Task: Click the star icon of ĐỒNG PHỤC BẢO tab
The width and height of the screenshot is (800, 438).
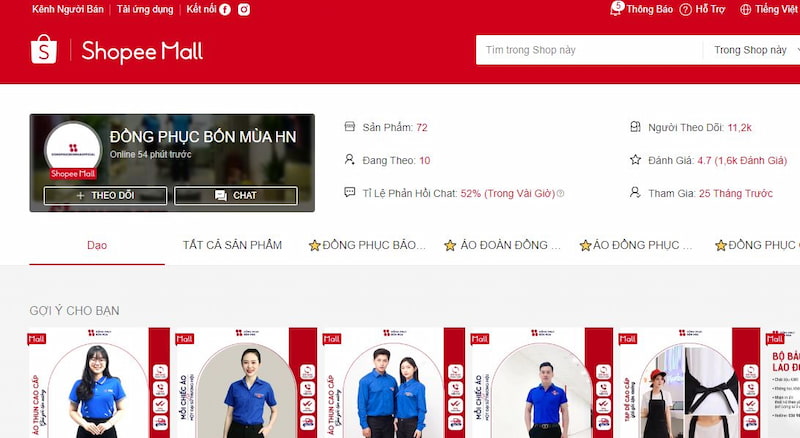Action: pyautogui.click(x=314, y=246)
